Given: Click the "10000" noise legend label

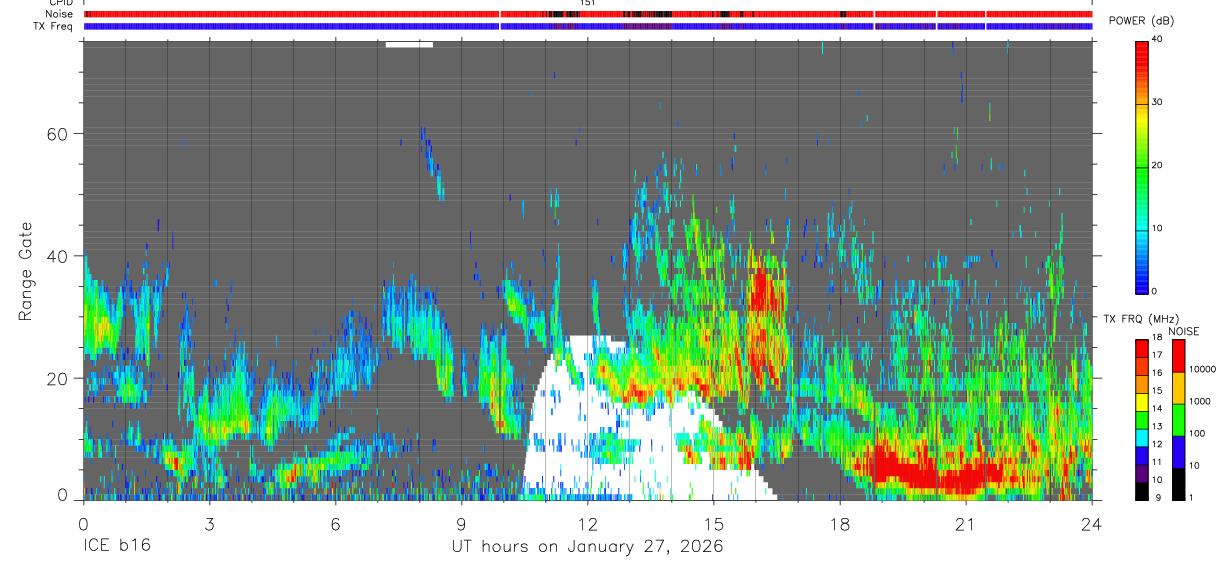Looking at the screenshot, I should (x=1202, y=368).
